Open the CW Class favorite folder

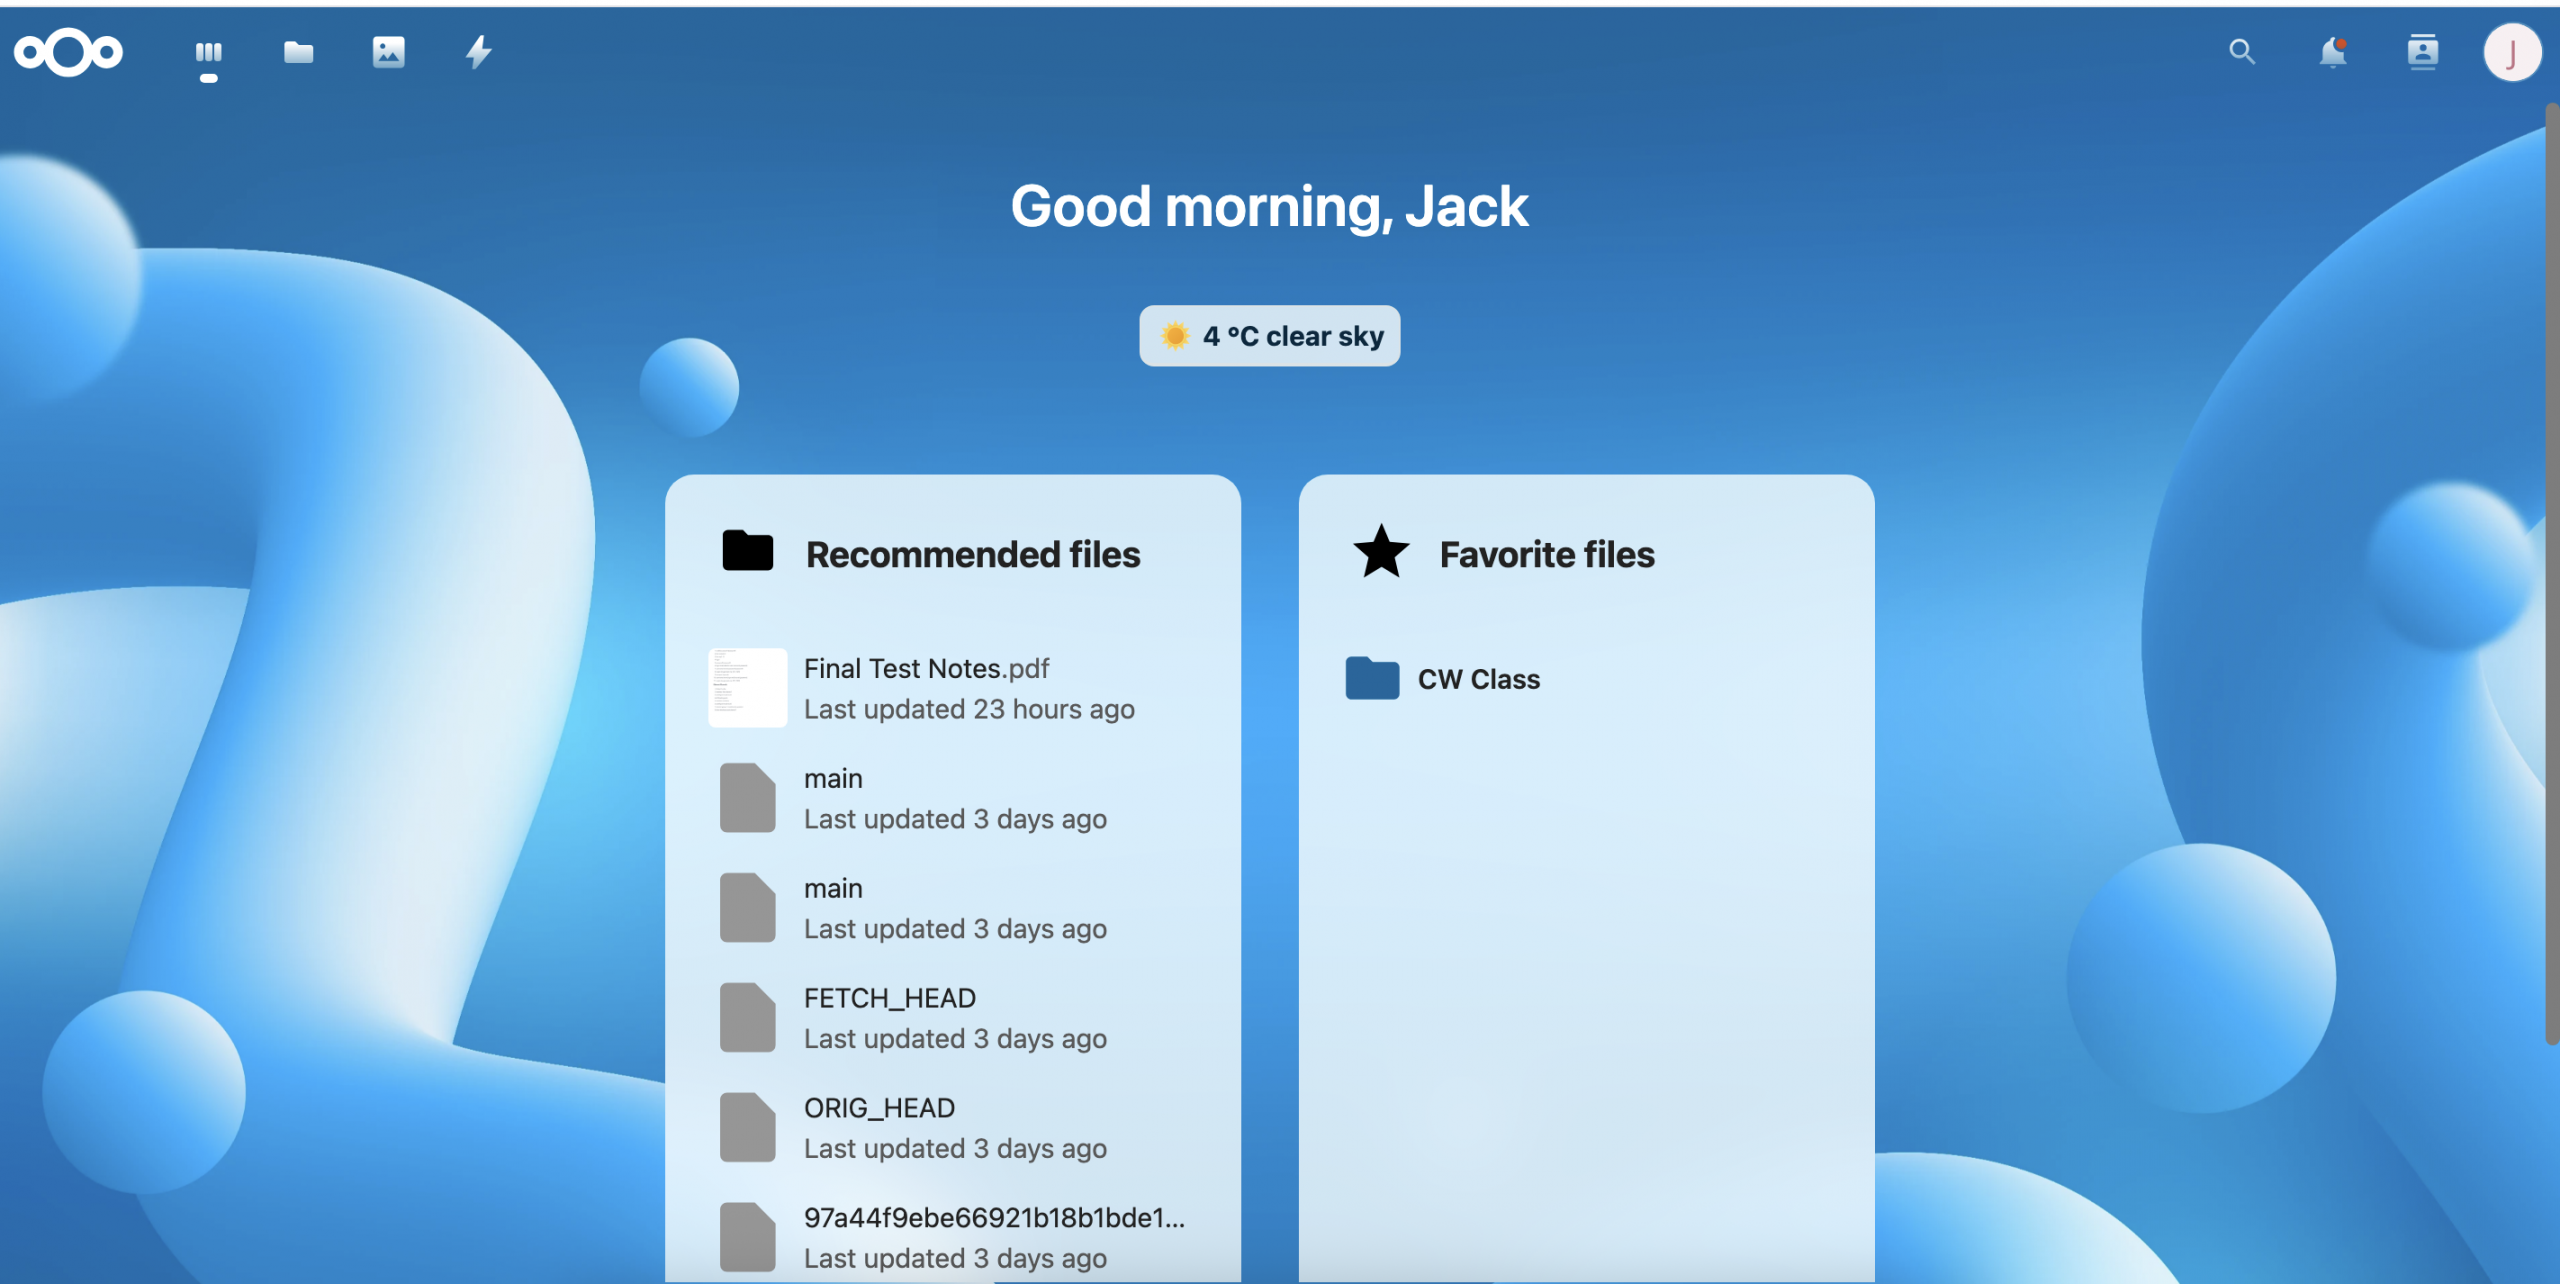click(1586, 679)
